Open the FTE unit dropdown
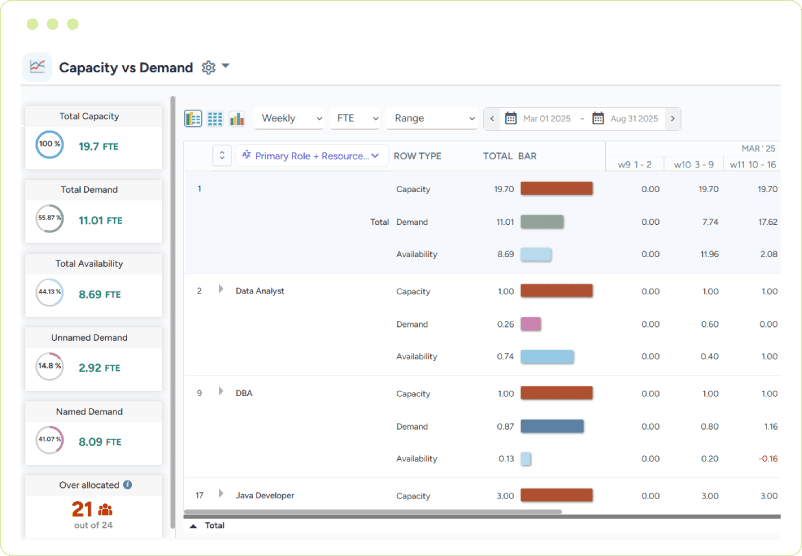The image size is (802, 556). (355, 118)
